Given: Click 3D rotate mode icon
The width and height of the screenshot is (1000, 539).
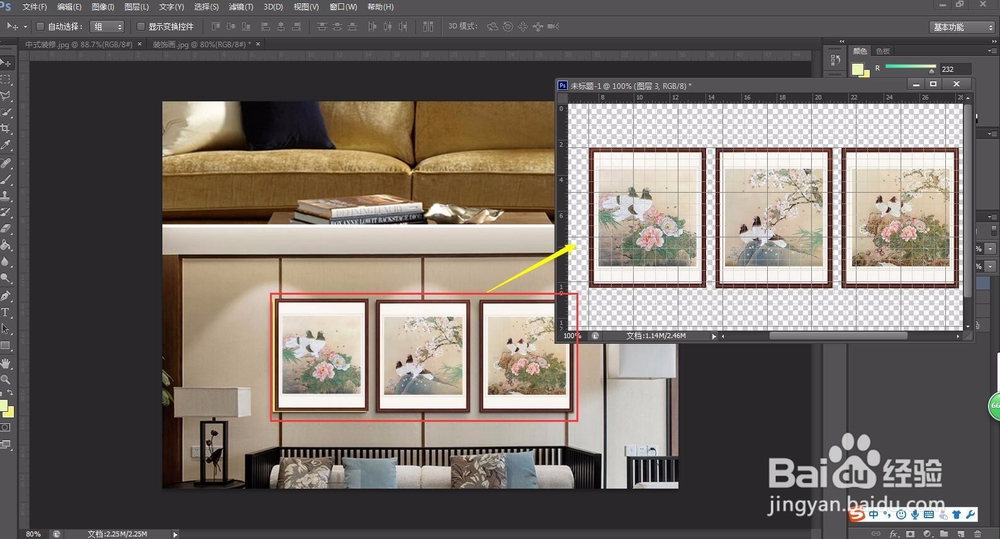Looking at the screenshot, I should point(492,27).
